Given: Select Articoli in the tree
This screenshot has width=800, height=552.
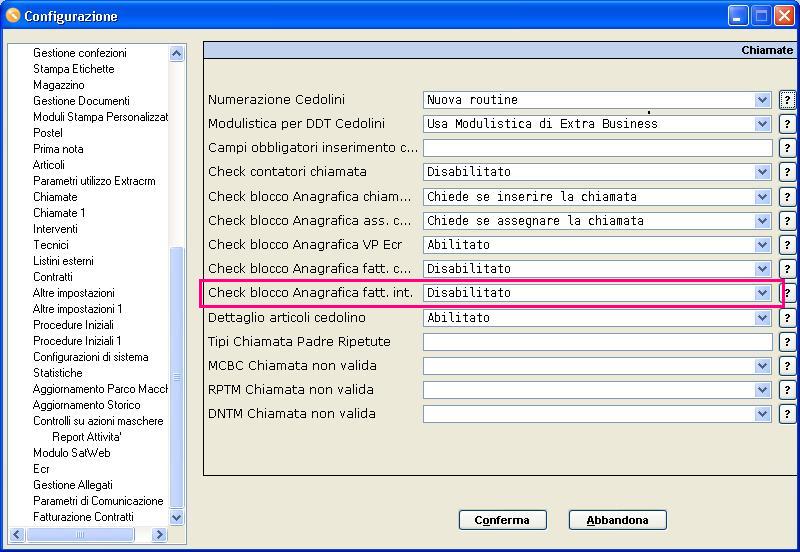Looking at the screenshot, I should click(x=48, y=165).
